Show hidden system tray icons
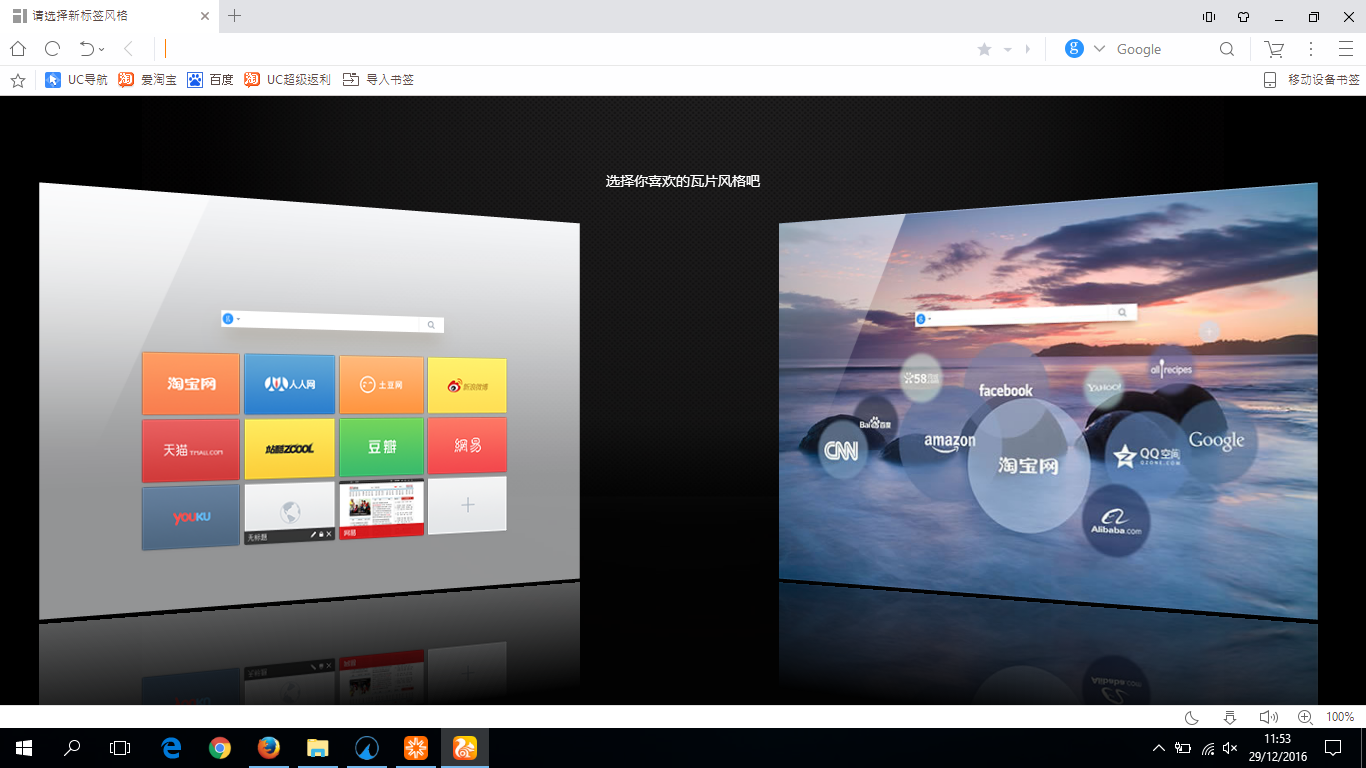 coord(1158,748)
